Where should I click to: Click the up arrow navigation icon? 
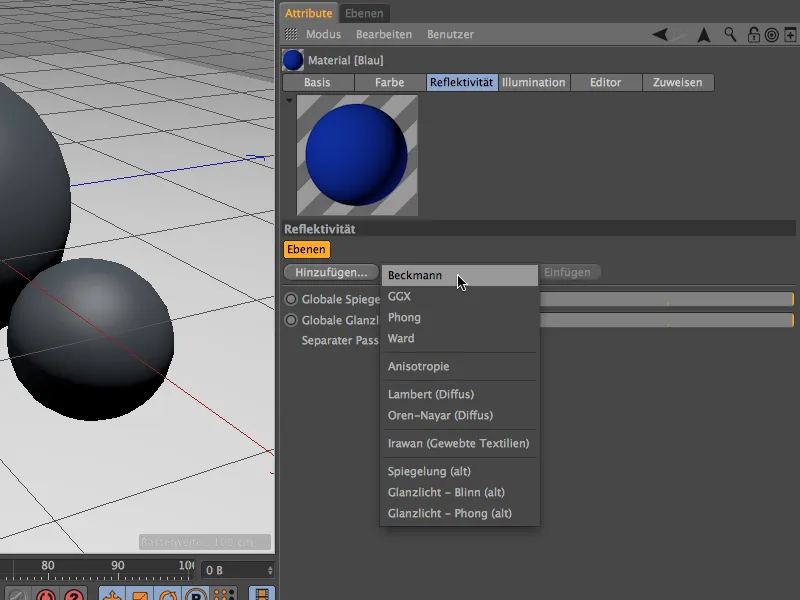point(704,35)
